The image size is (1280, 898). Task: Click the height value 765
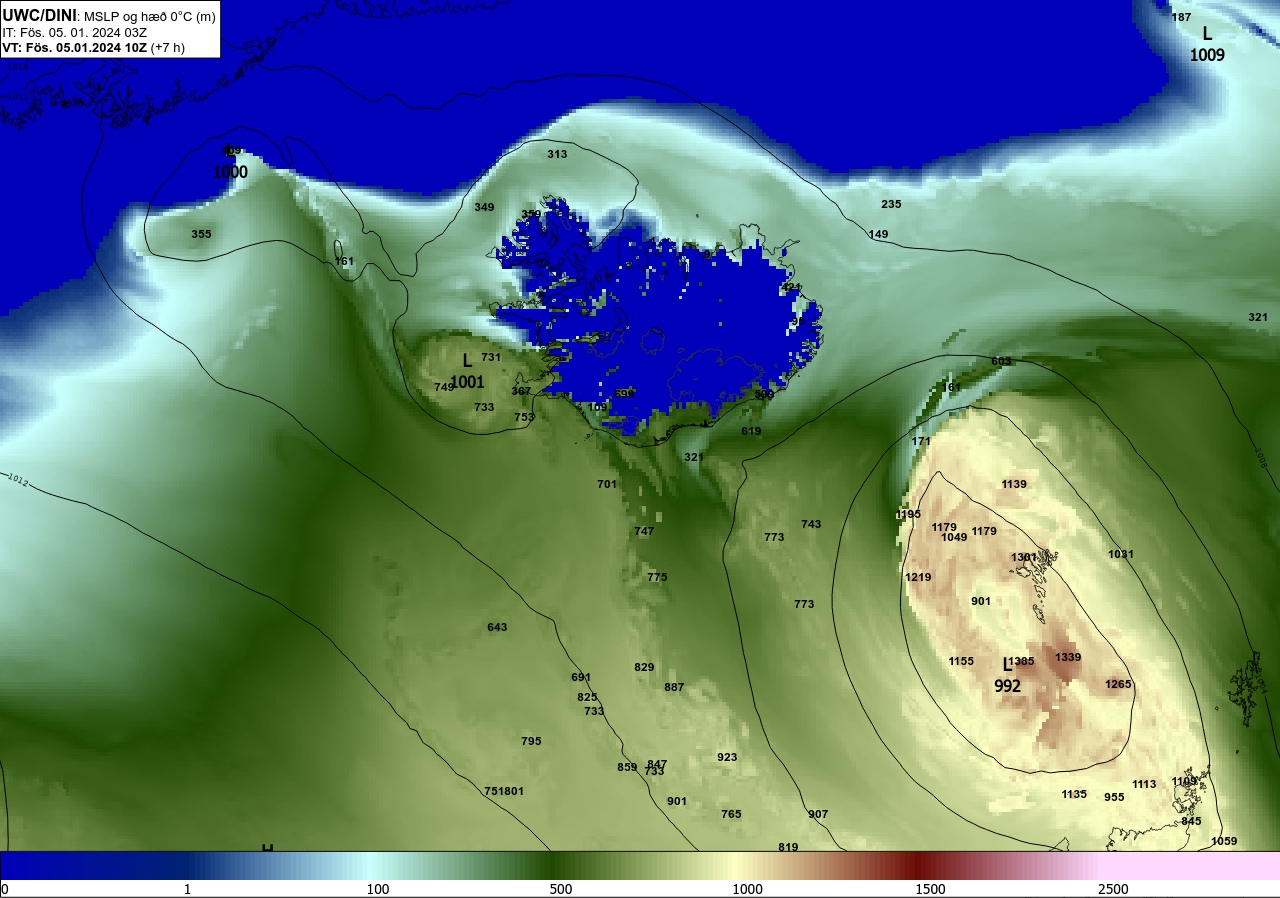(731, 814)
